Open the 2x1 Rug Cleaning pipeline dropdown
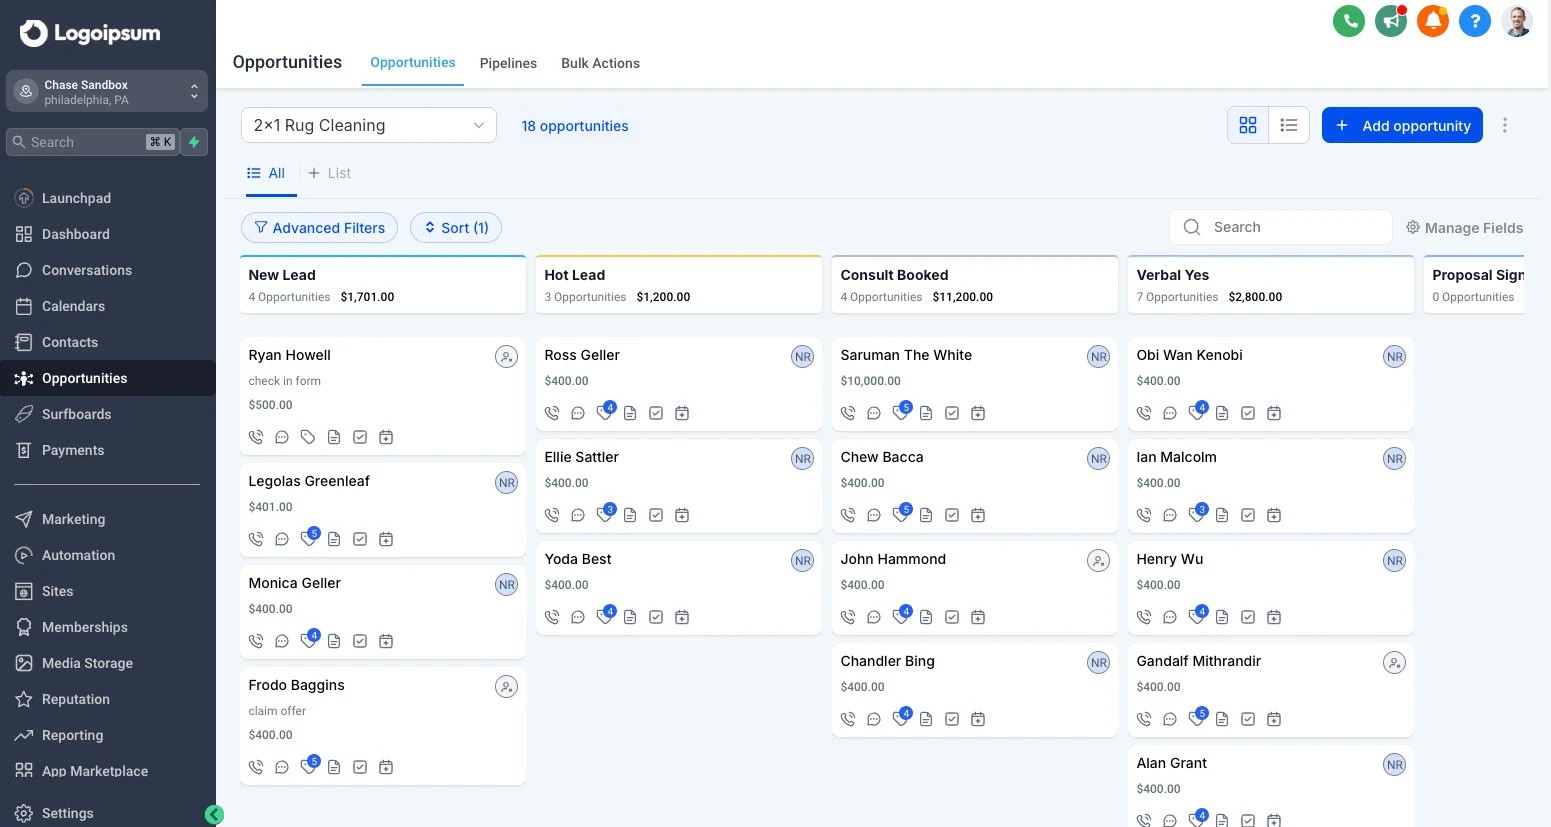 tap(369, 125)
